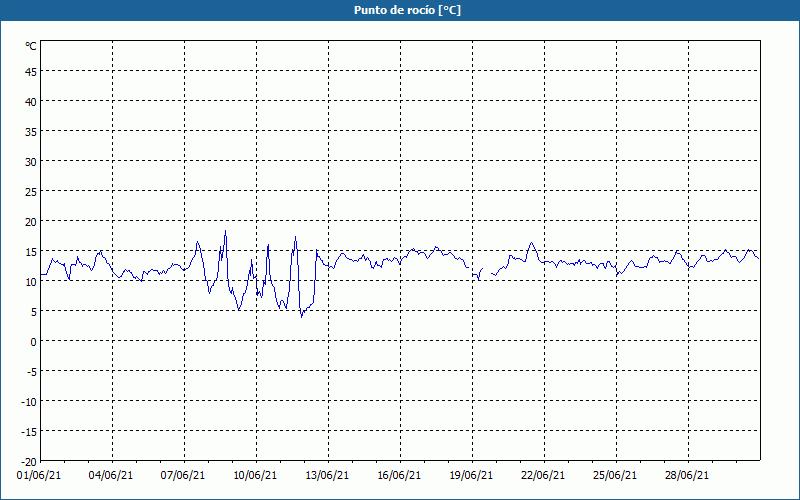Click the 20 y-axis value
The image size is (800, 500).
(x=31, y=222)
